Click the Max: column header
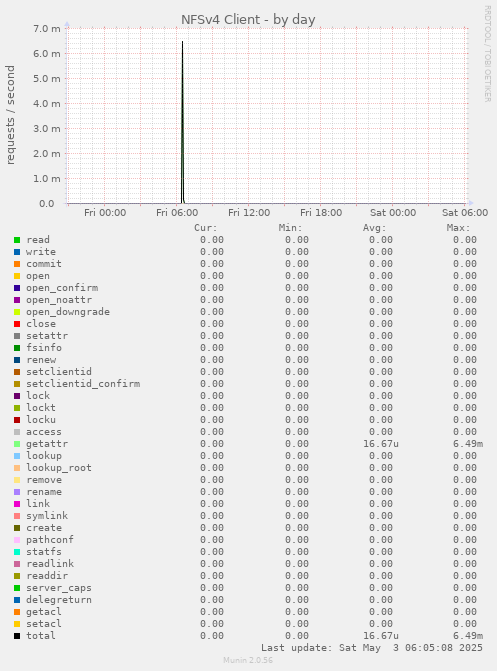Screen dimensions: 497x671 pos(458,228)
